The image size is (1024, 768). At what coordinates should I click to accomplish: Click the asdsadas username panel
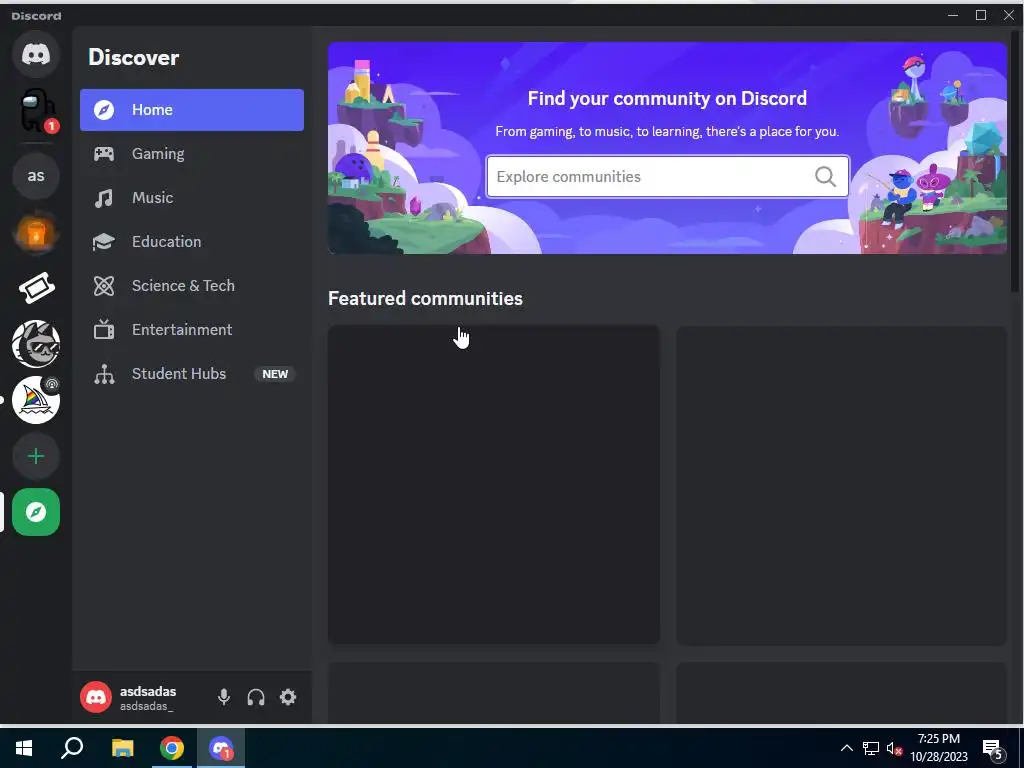click(148, 697)
